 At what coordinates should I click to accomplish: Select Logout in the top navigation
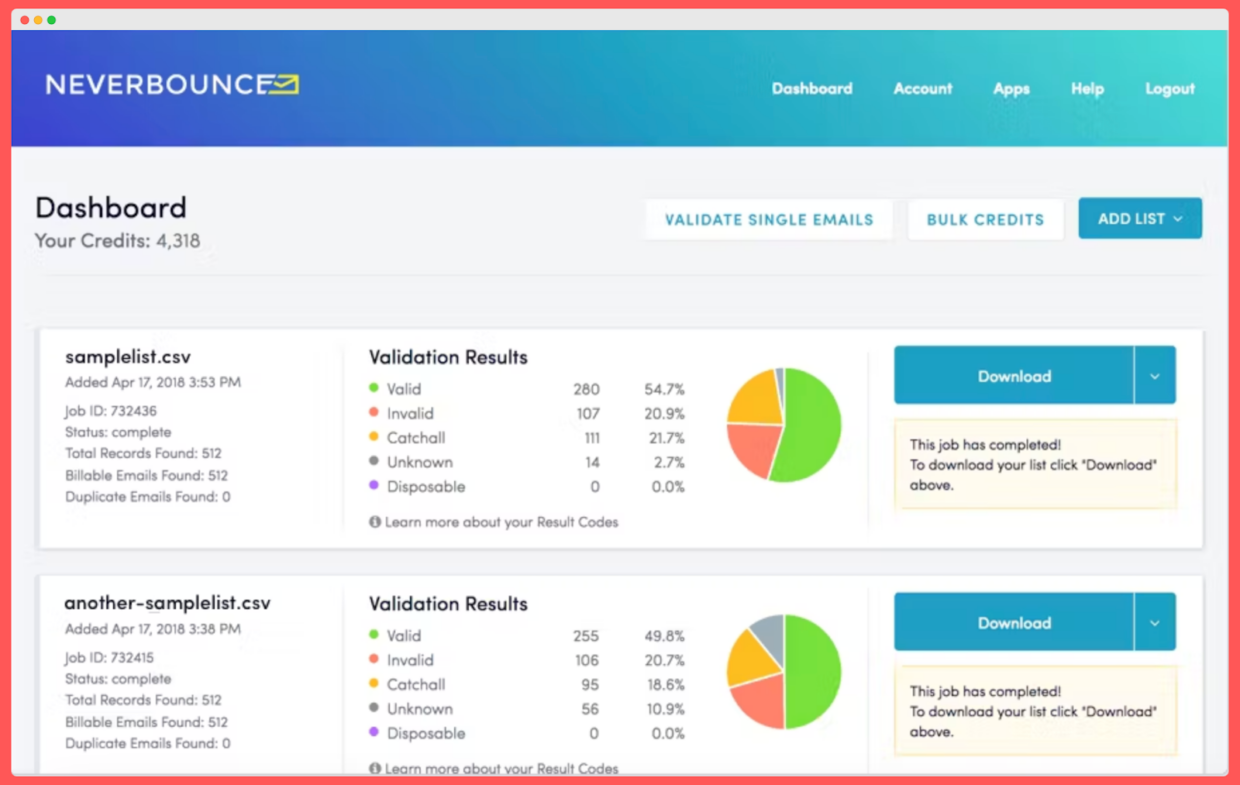[x=1170, y=88]
